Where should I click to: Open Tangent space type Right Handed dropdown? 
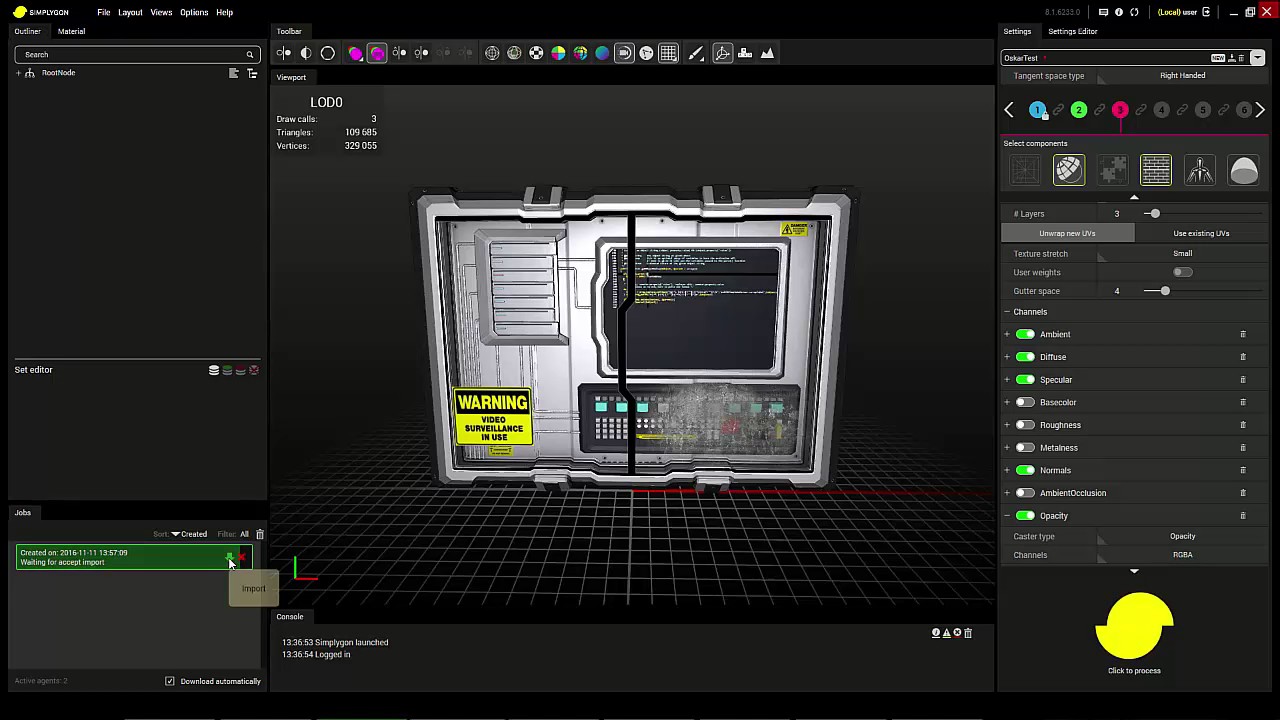click(x=1183, y=76)
